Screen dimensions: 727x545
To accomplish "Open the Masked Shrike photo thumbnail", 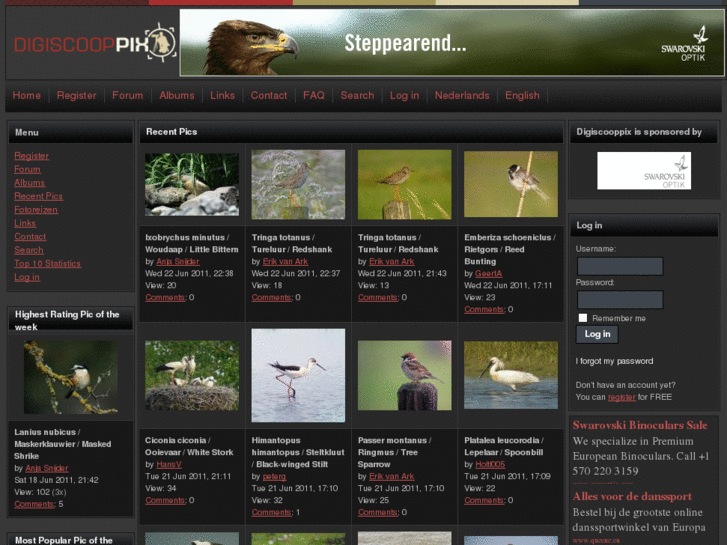I will (x=71, y=378).
